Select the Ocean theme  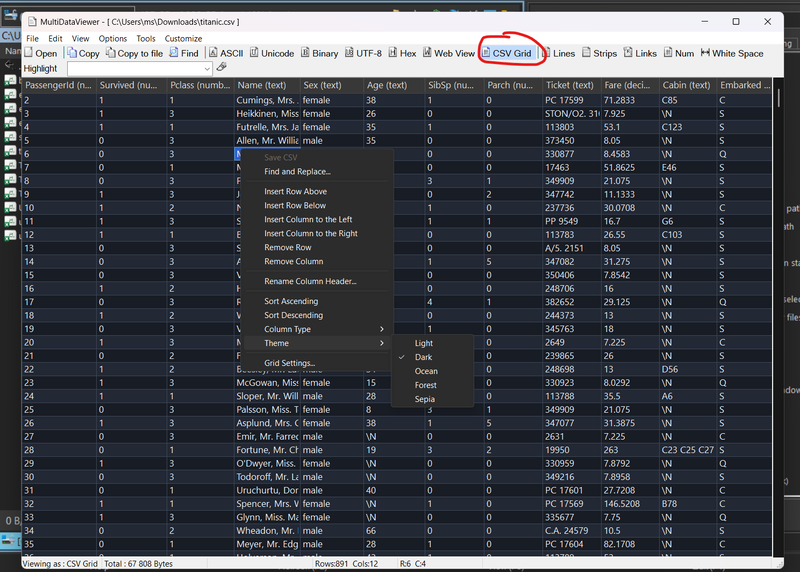[x=432, y=371]
